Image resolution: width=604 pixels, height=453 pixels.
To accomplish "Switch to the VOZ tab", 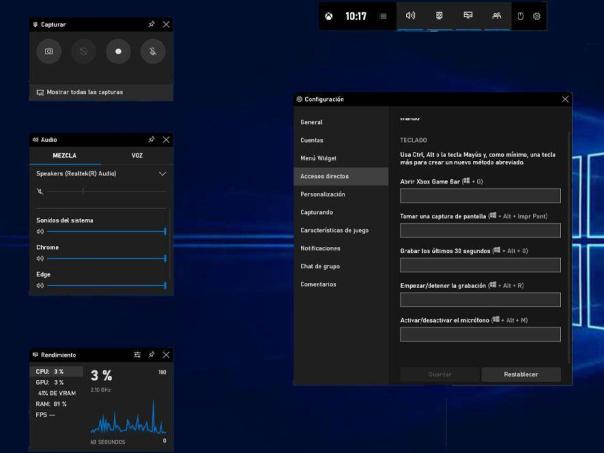I will pyautogui.click(x=136, y=155).
